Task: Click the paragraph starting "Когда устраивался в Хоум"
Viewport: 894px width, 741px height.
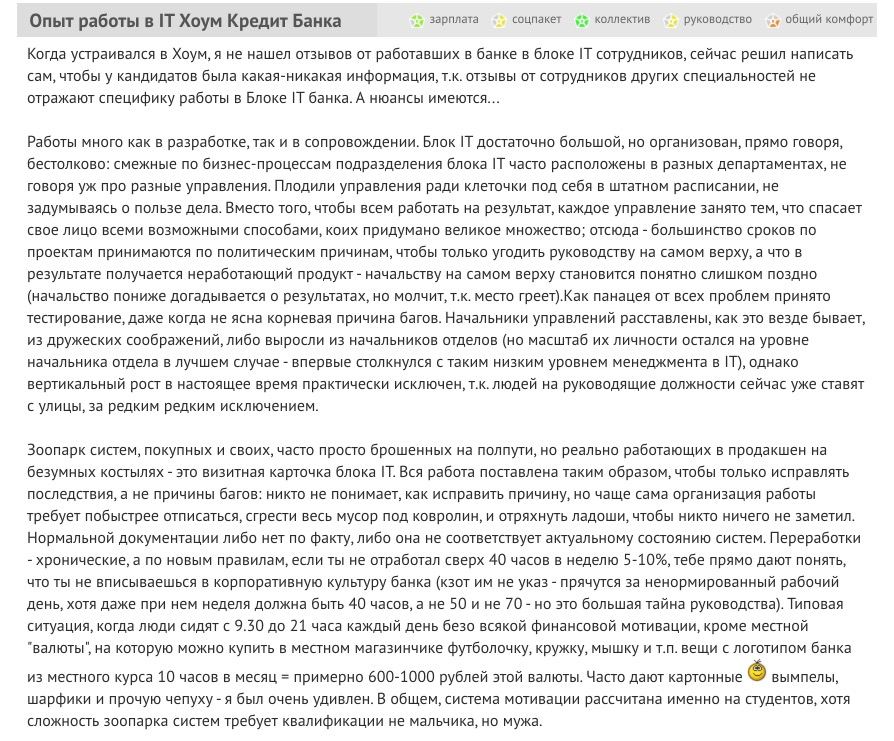Action: pos(440,76)
